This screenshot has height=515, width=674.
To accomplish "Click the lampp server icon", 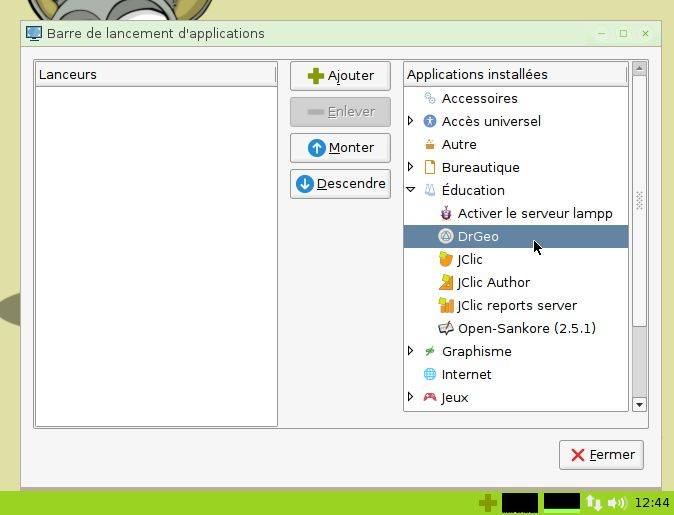I will pos(446,213).
